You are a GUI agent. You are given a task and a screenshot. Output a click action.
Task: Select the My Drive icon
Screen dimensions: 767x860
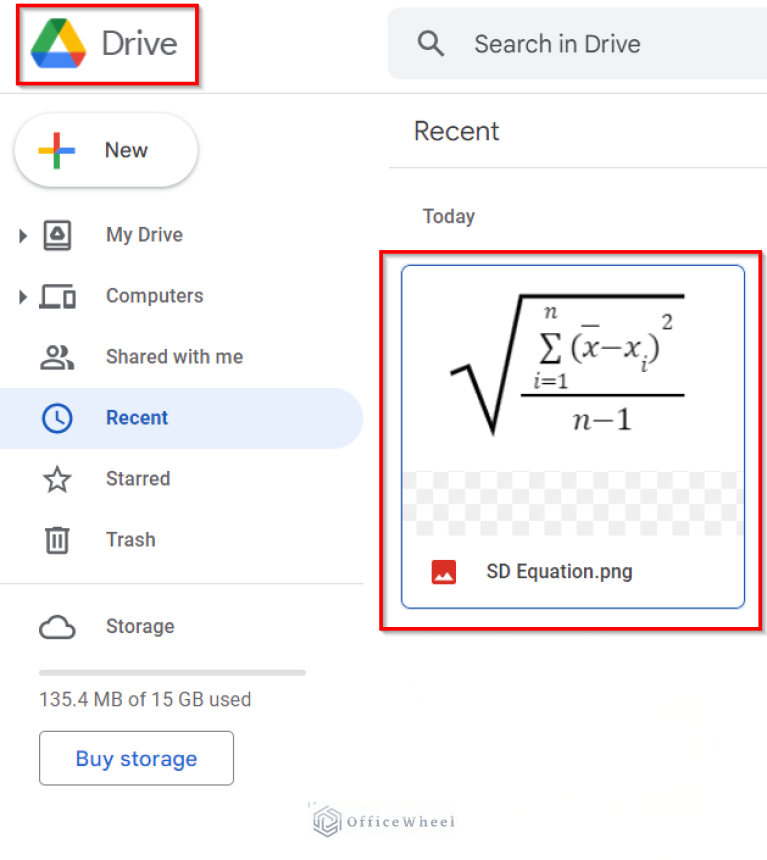pos(58,234)
